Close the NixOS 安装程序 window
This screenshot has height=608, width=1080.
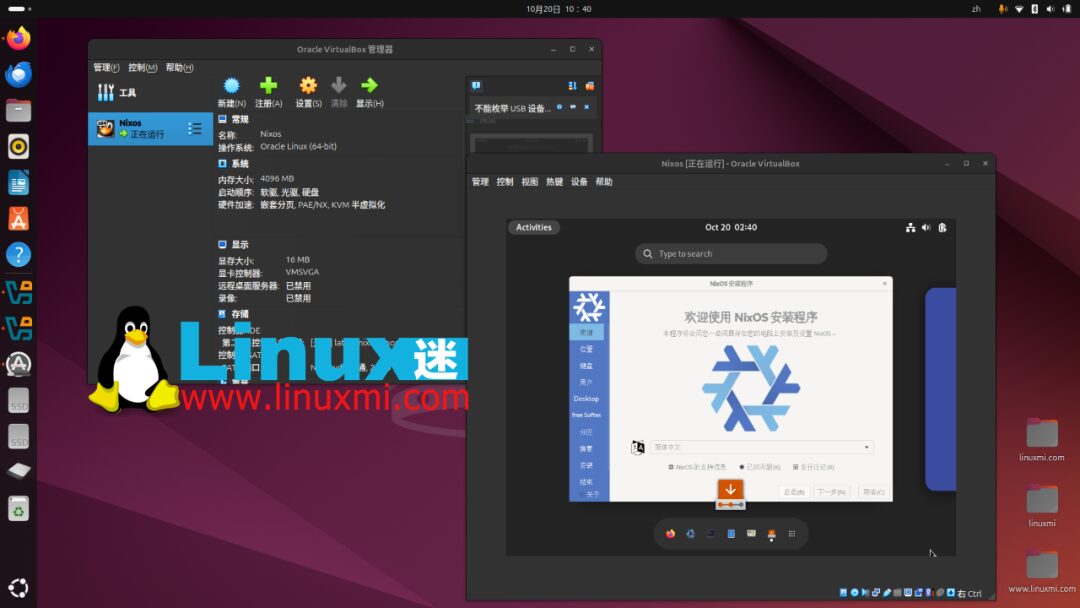[884, 284]
